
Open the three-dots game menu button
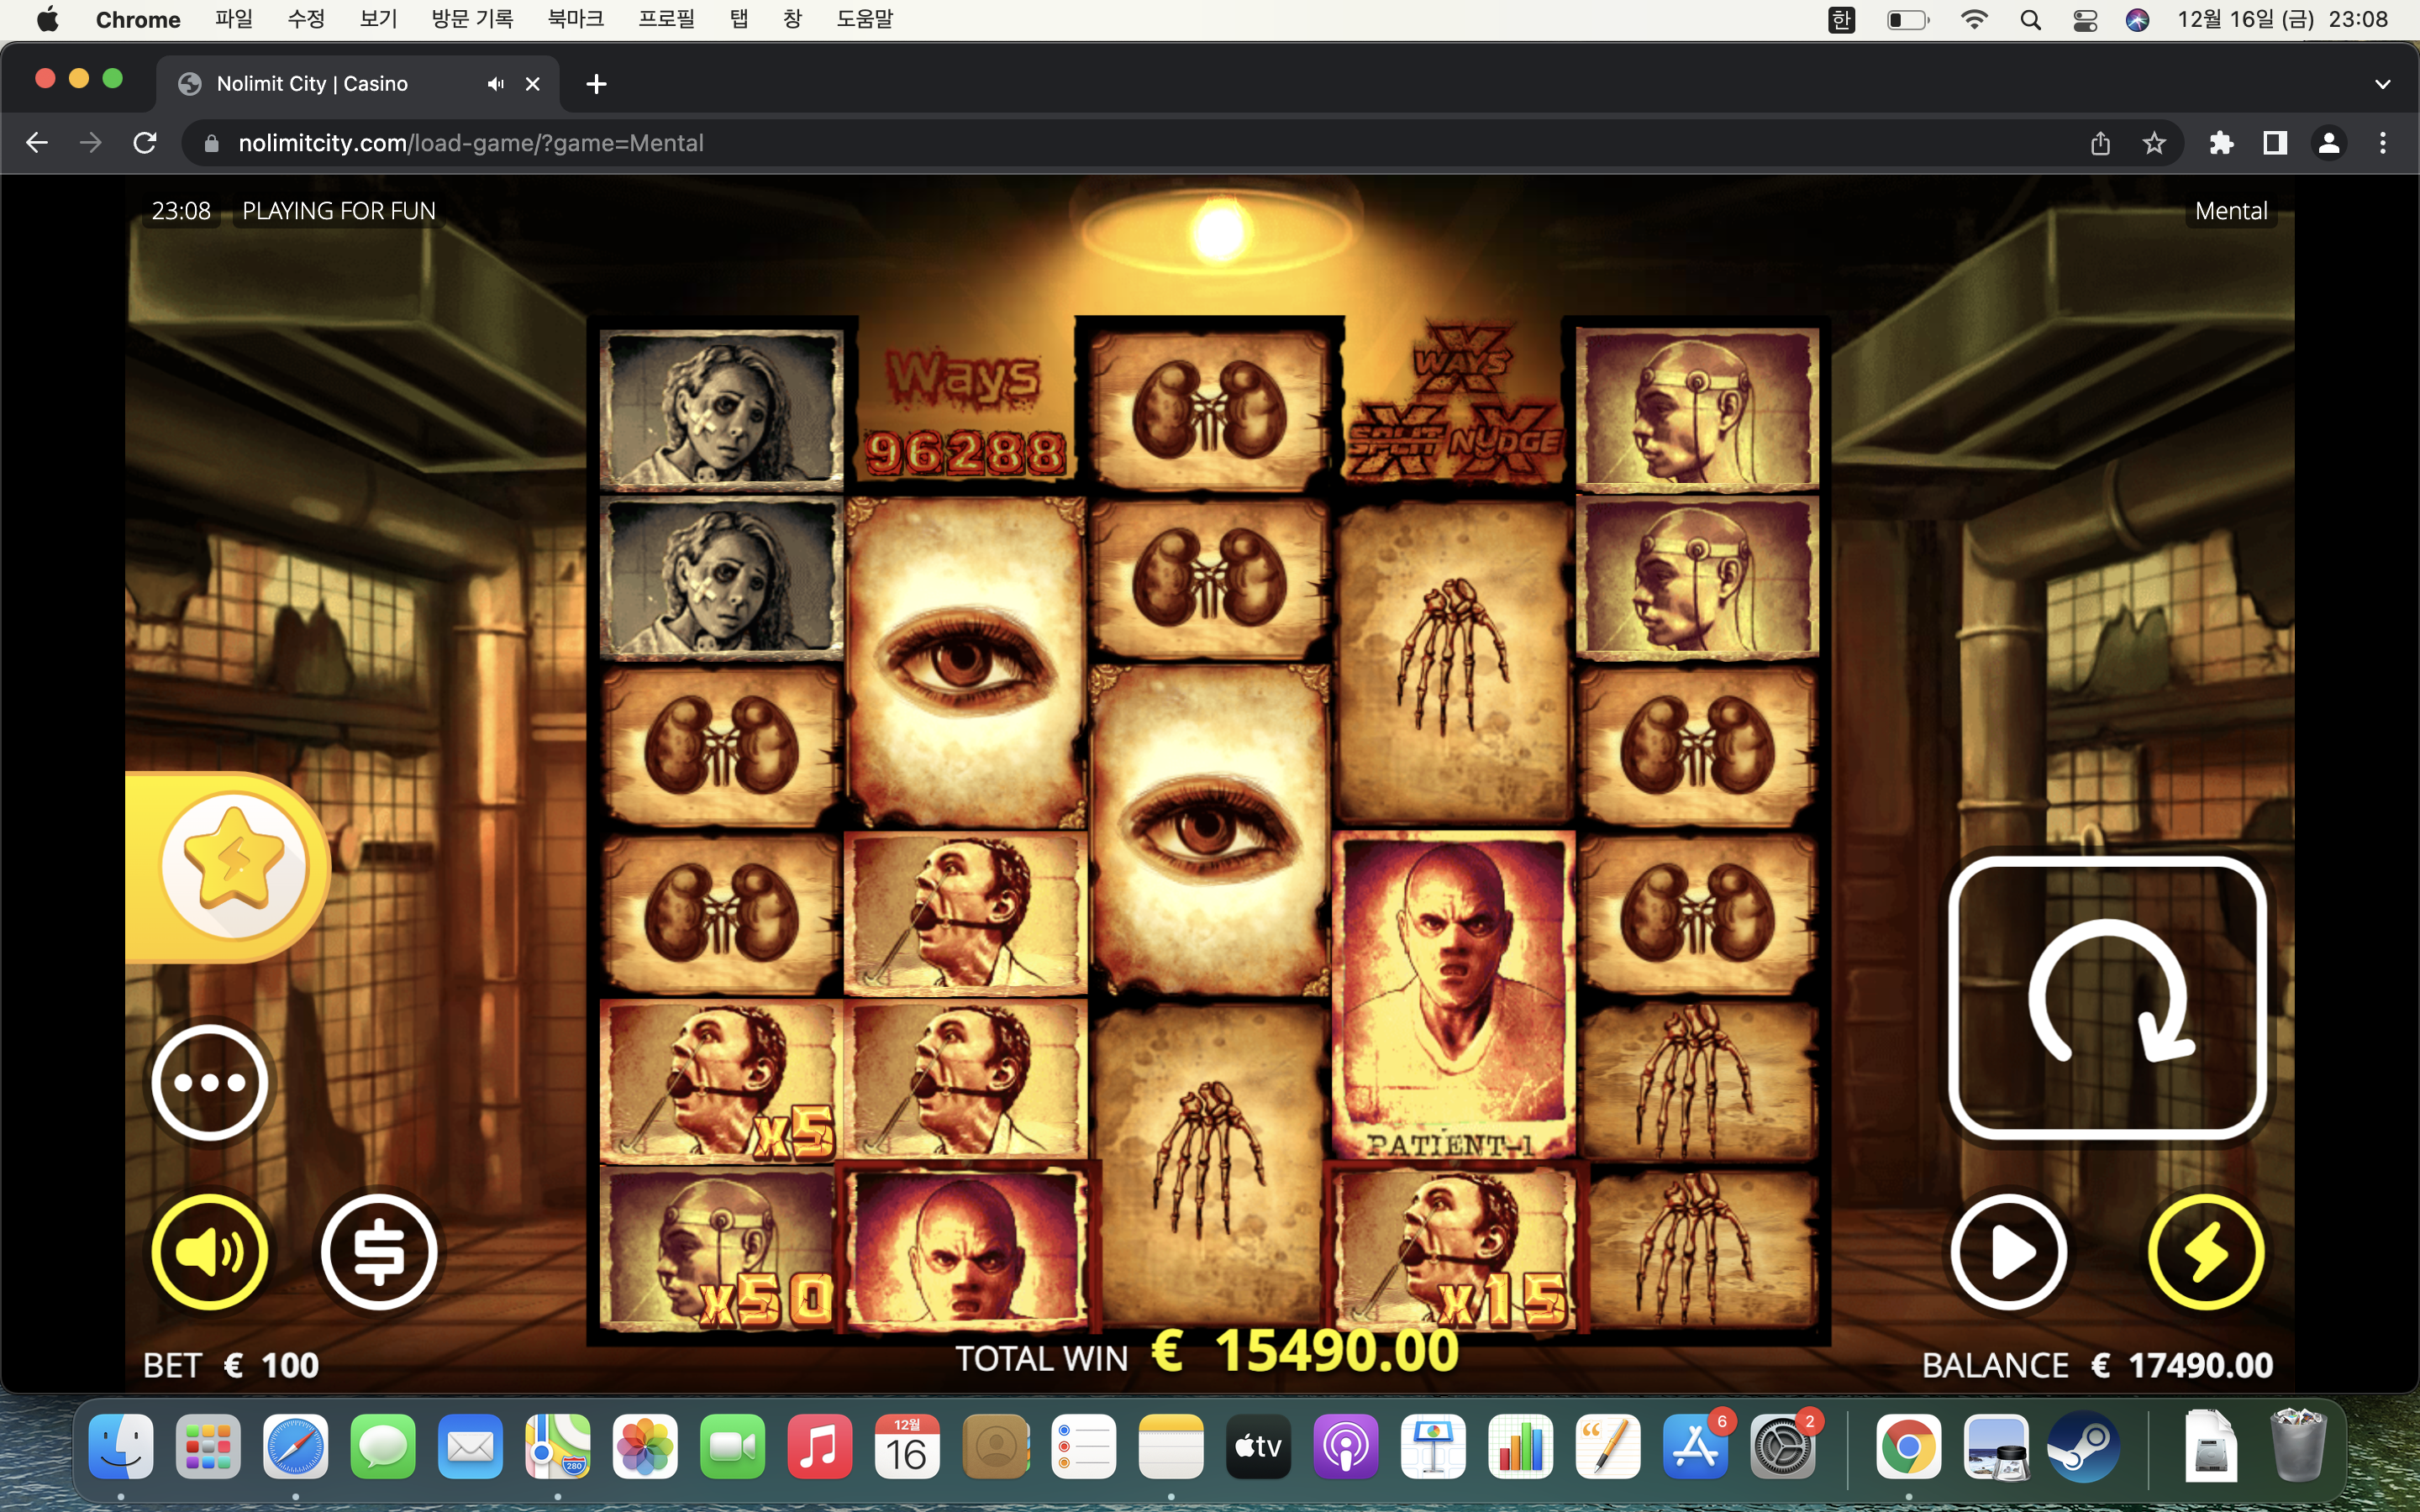coord(210,1082)
